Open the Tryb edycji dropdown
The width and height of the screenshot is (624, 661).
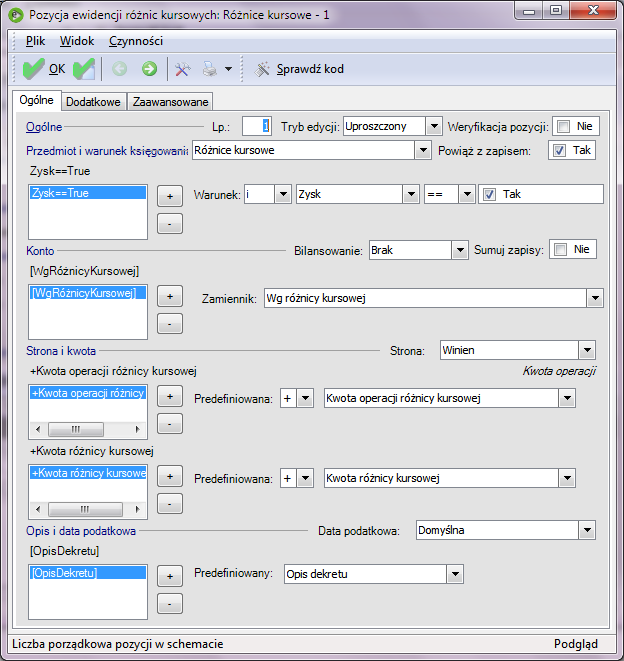point(434,126)
